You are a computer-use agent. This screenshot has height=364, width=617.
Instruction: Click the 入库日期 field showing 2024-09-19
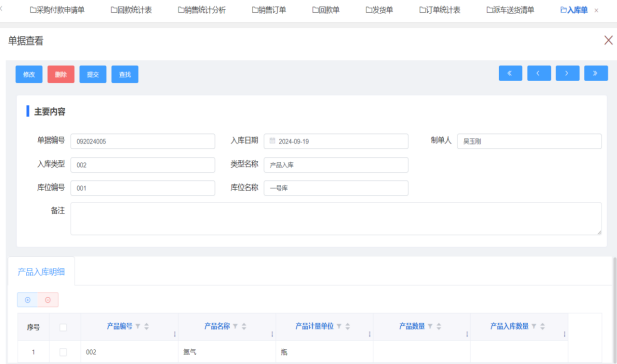tap(336, 141)
